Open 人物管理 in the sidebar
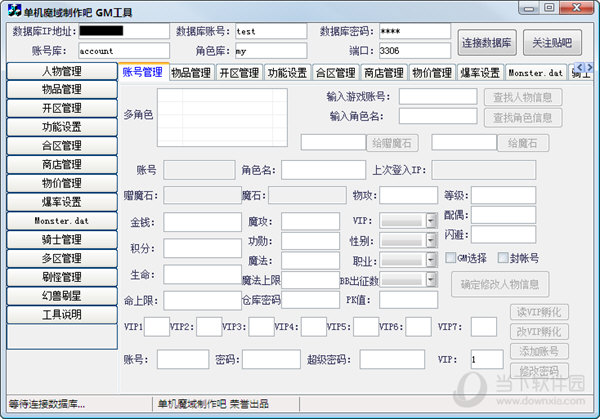The width and height of the screenshot is (600, 419). point(62,71)
